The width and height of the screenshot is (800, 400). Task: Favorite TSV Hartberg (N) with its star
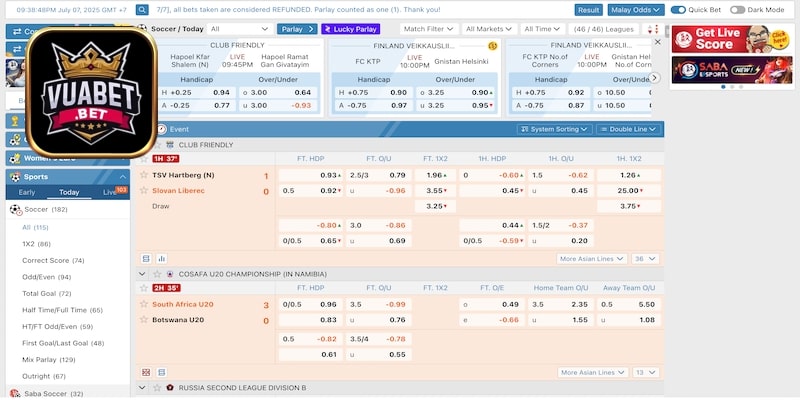point(144,175)
